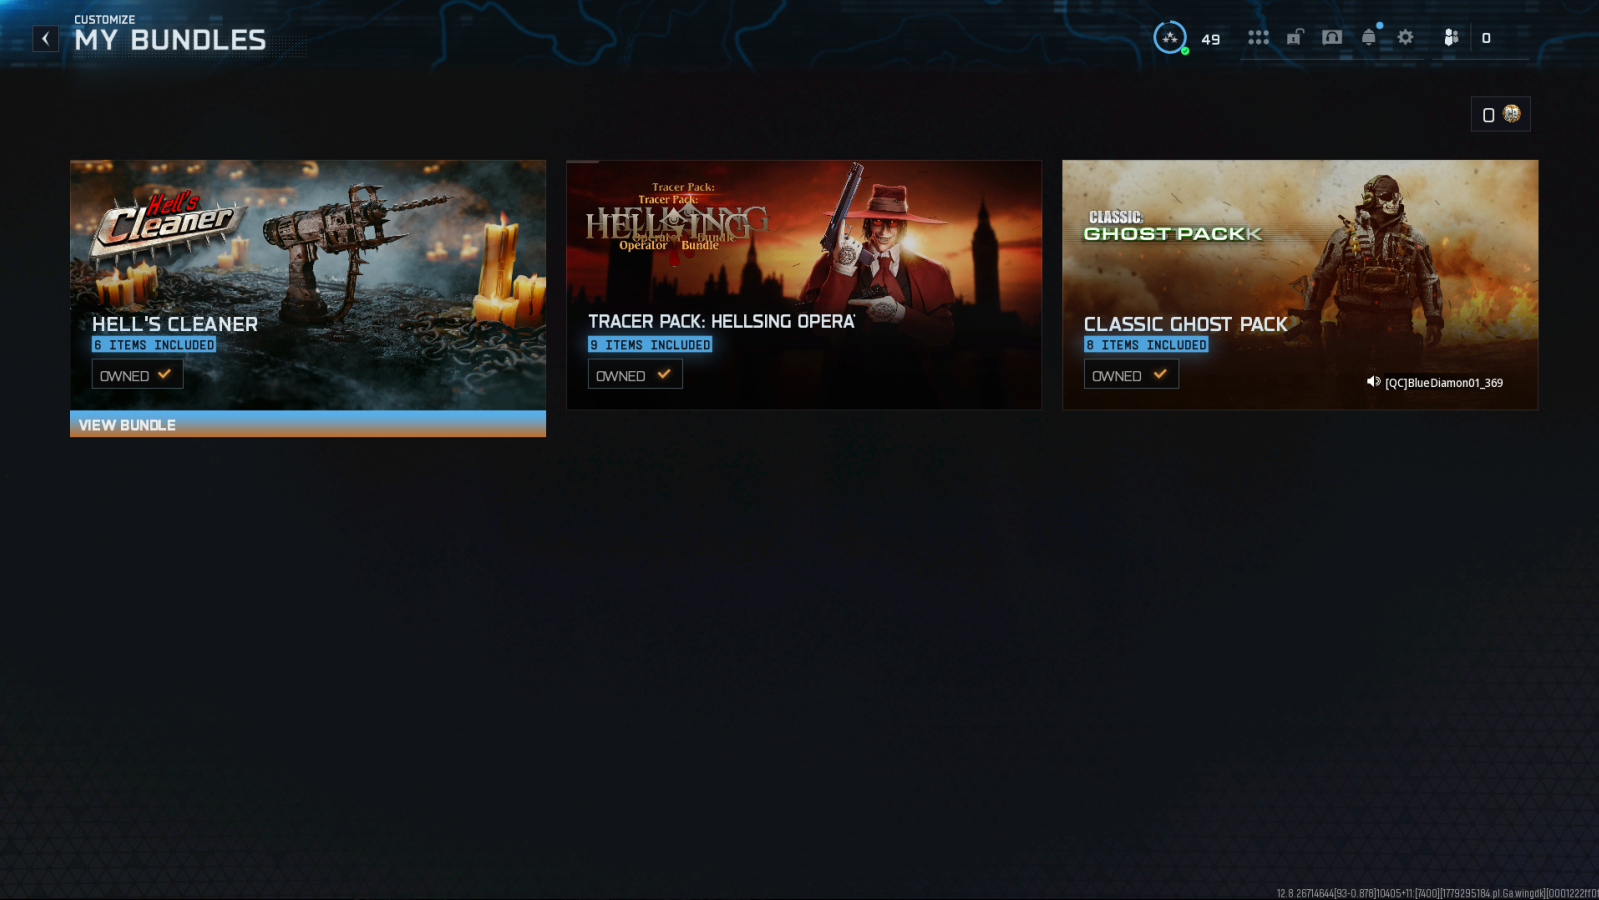Click the 'HELL'S CLEANER' bundle title
Screen dimensions: 1599x900
coord(175,324)
